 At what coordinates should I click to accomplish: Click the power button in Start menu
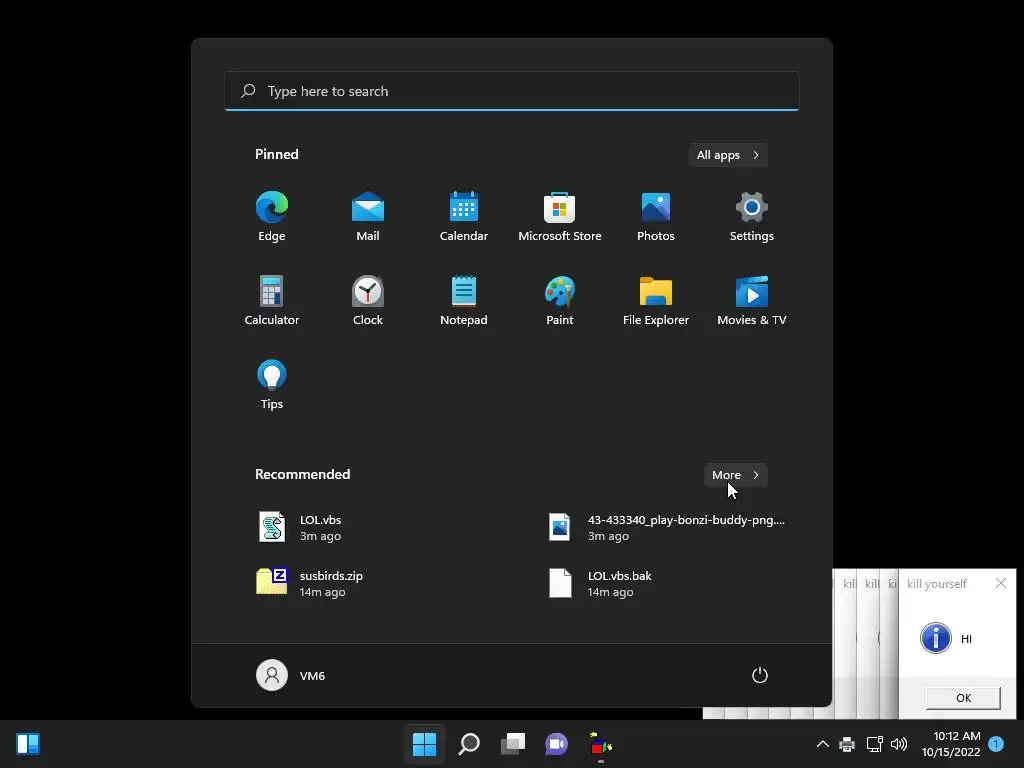tap(760, 675)
